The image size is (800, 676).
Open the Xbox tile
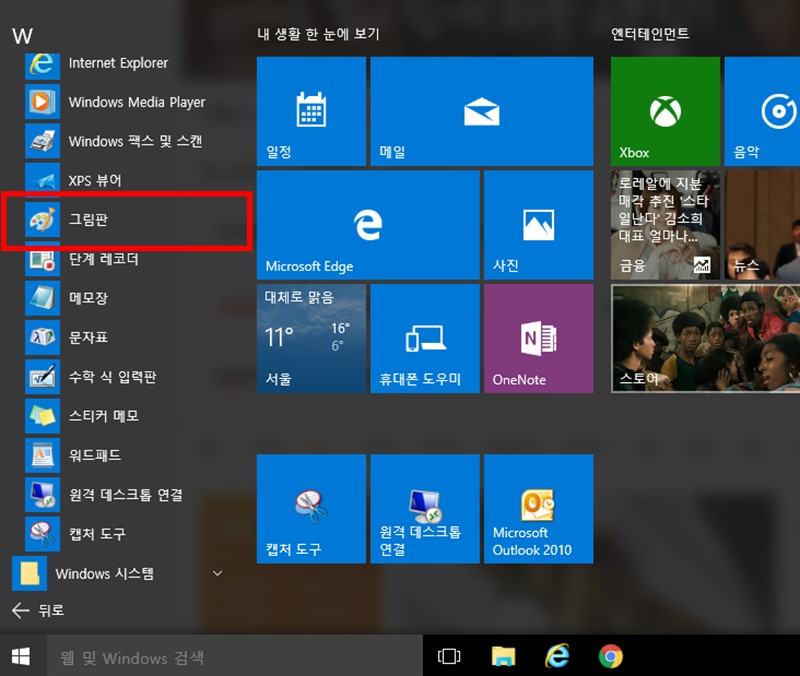[x=665, y=111]
